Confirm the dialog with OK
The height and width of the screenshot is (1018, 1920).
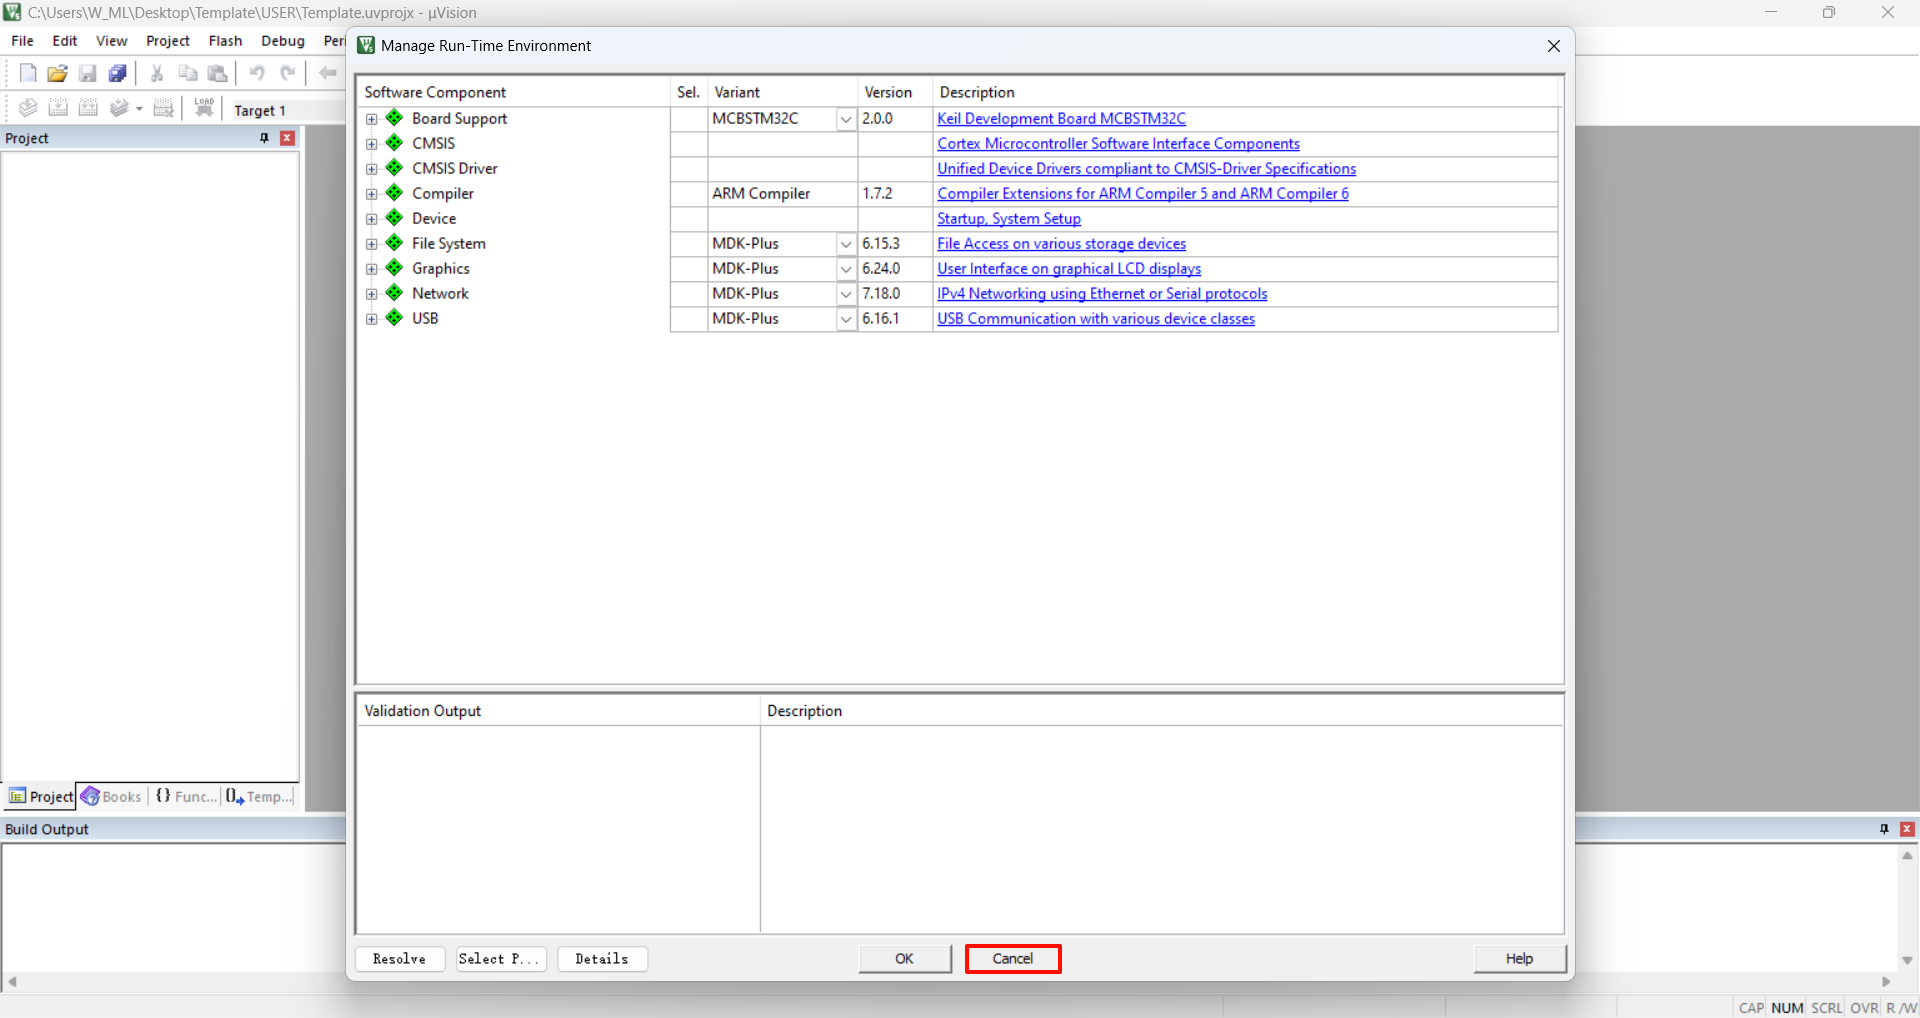click(x=905, y=959)
